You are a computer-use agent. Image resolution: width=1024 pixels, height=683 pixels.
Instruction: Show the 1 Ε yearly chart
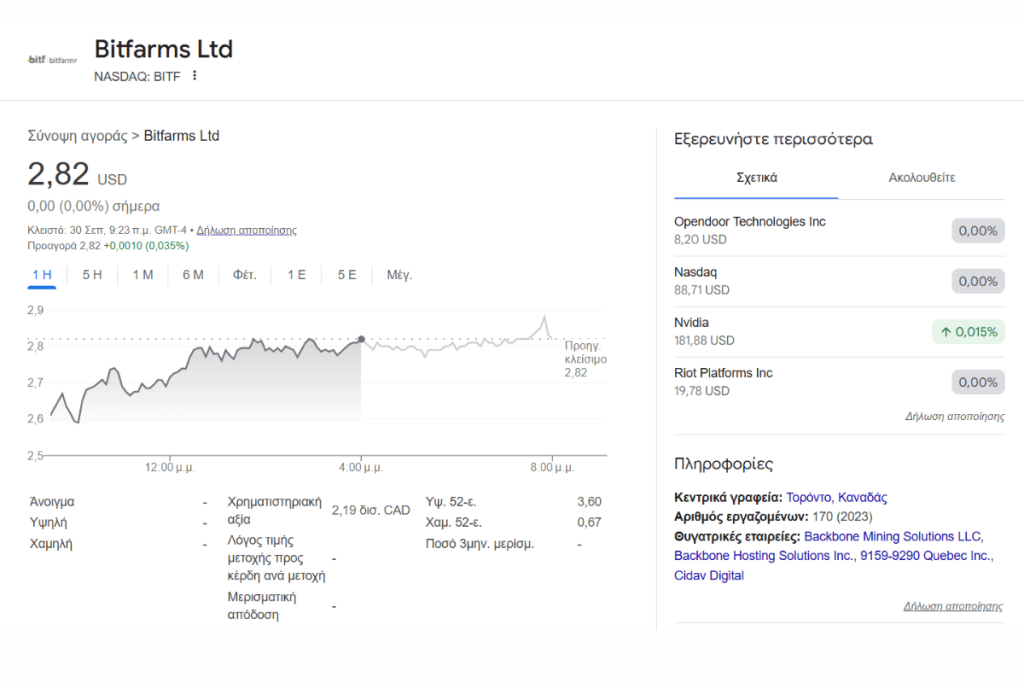point(296,275)
